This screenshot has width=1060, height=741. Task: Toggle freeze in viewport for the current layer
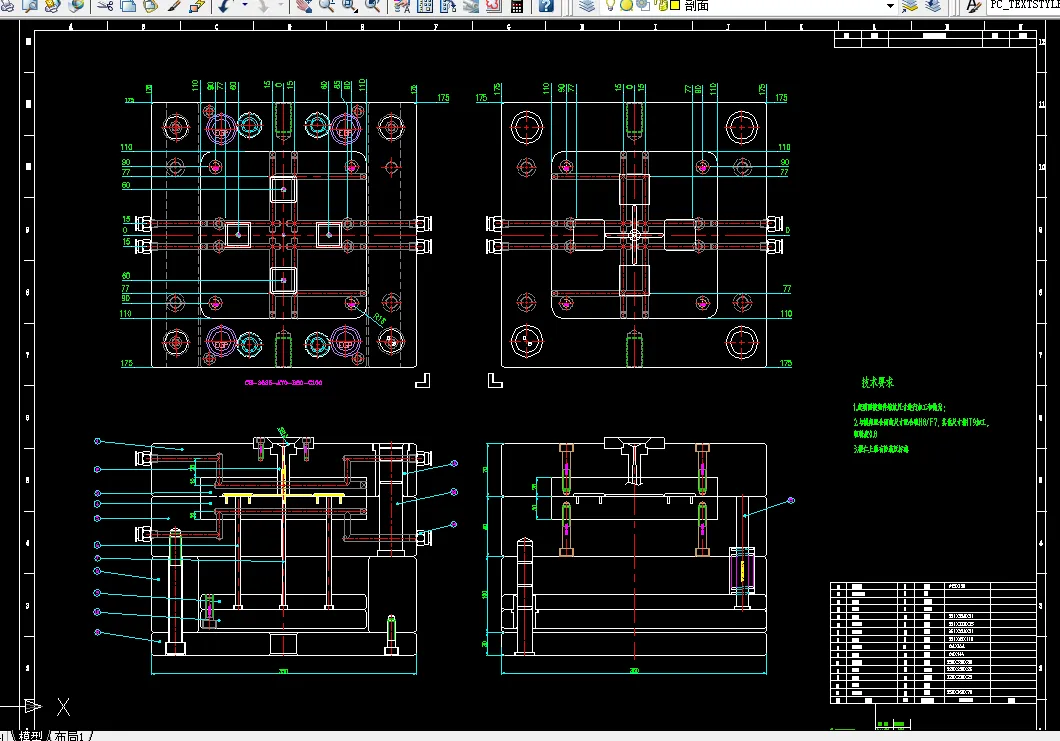click(x=642, y=5)
